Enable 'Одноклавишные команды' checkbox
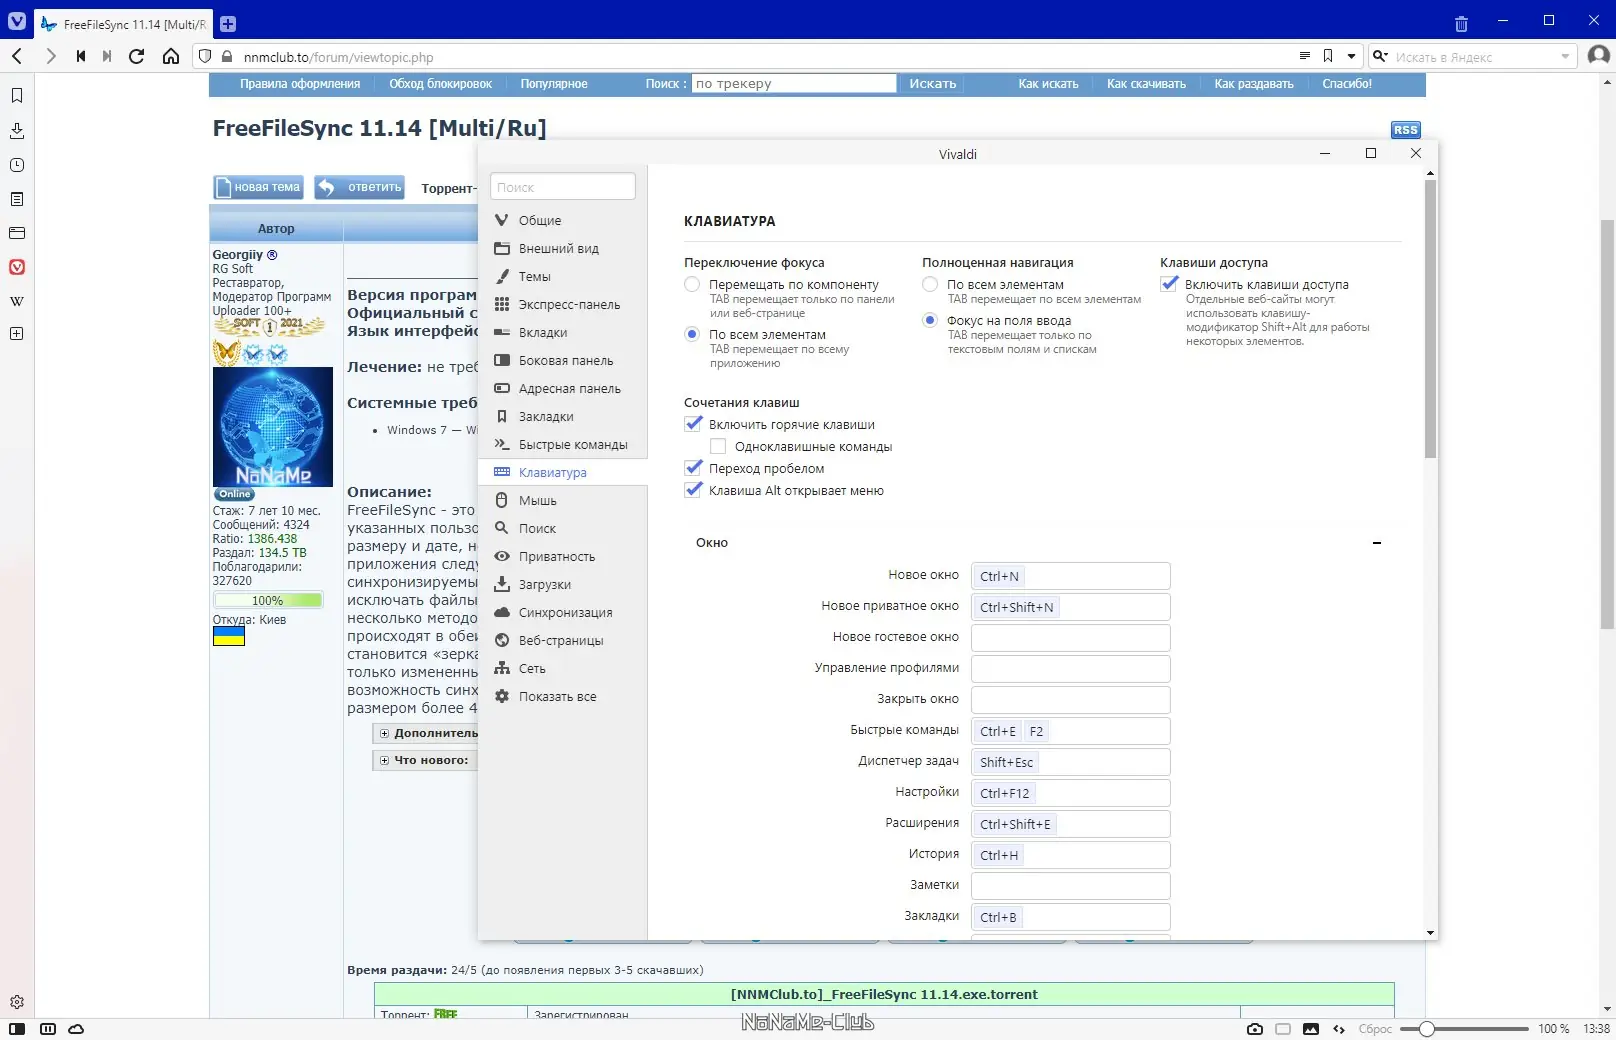This screenshot has height=1040, width=1616. [x=718, y=447]
